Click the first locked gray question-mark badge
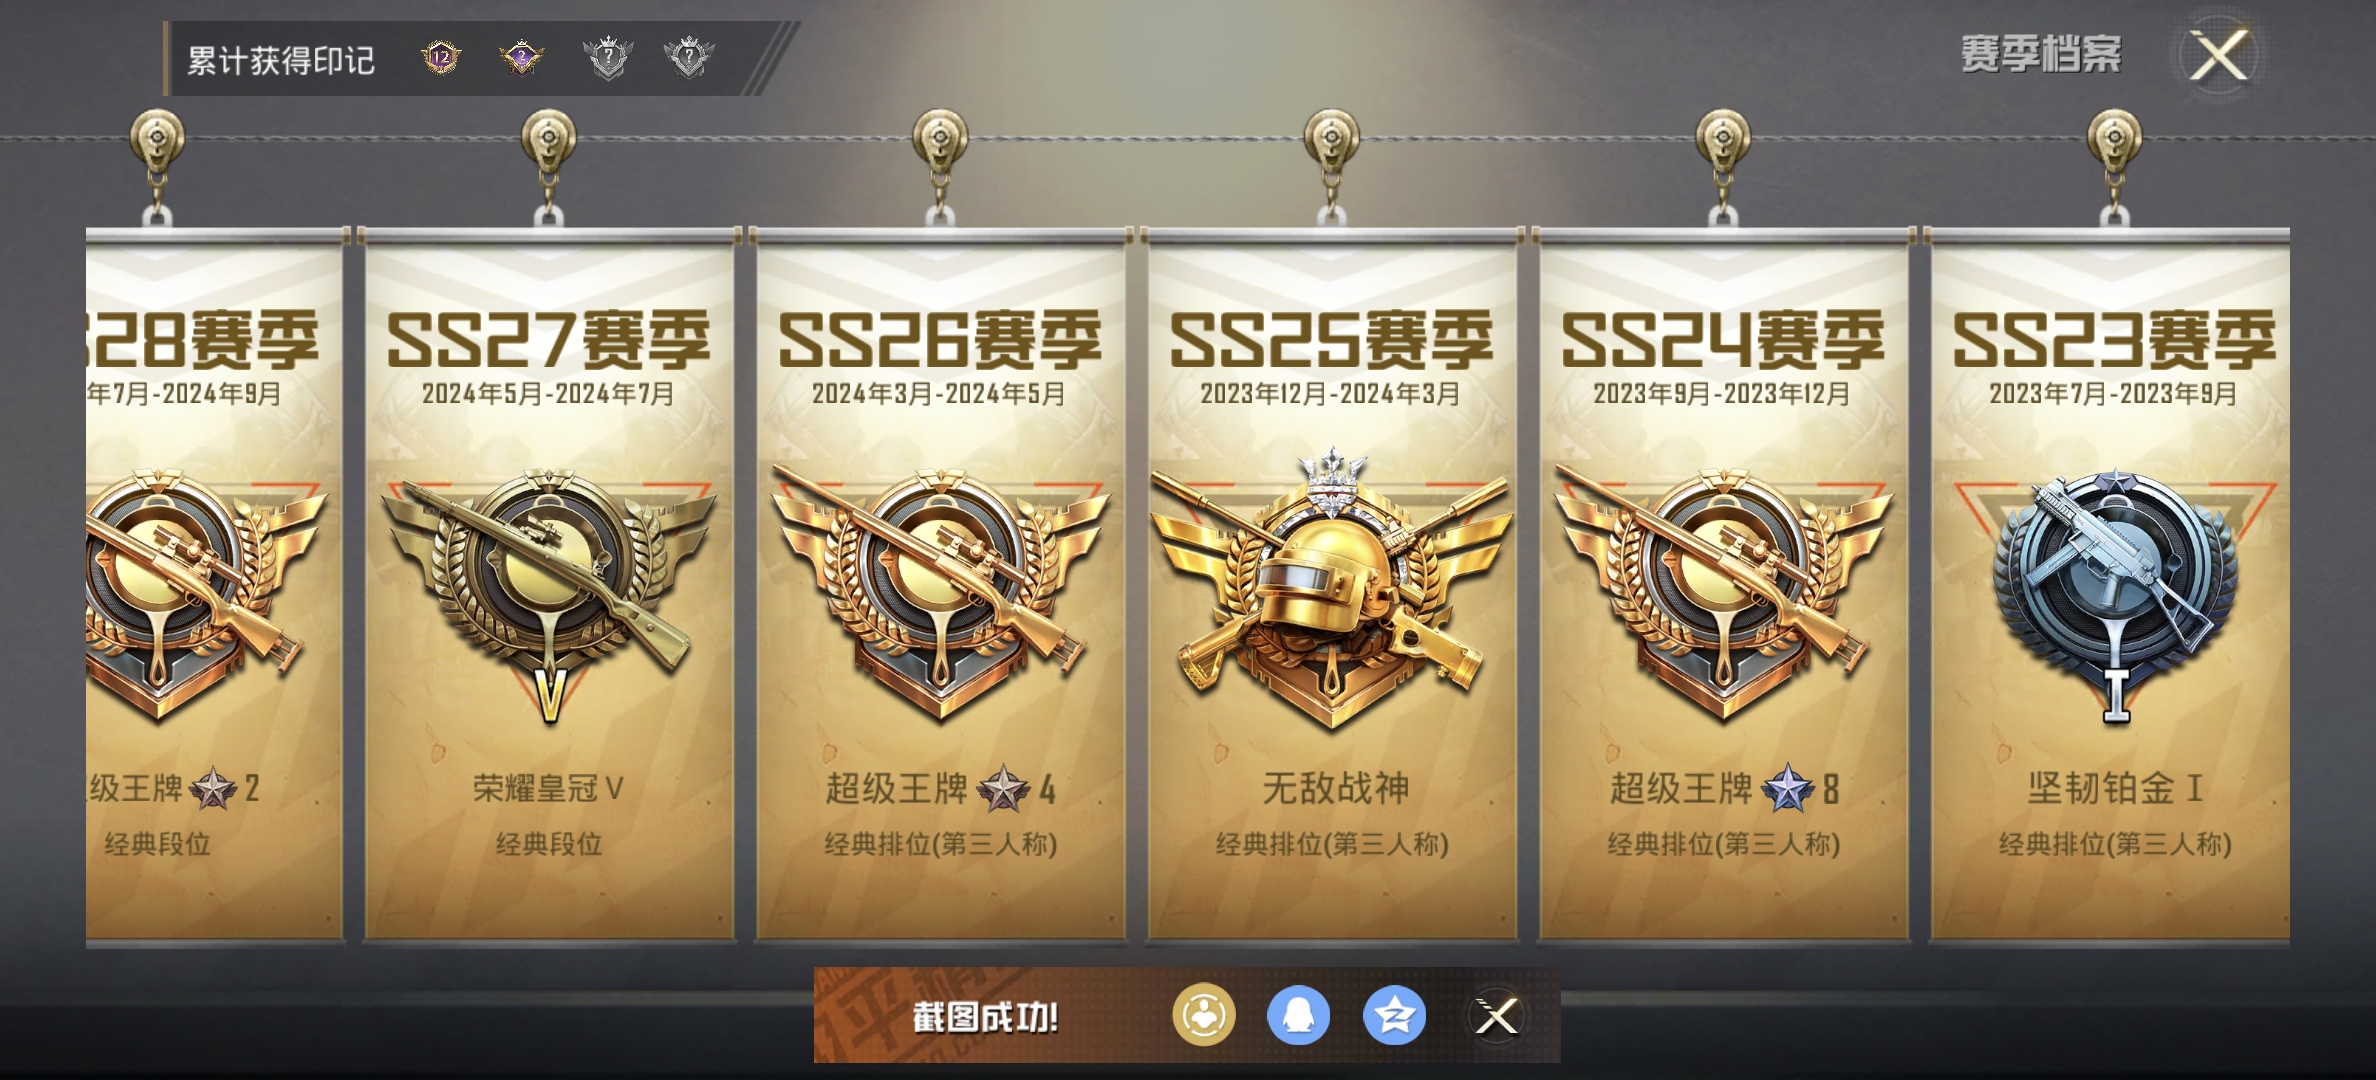This screenshot has width=2376, height=1080. tap(608, 58)
